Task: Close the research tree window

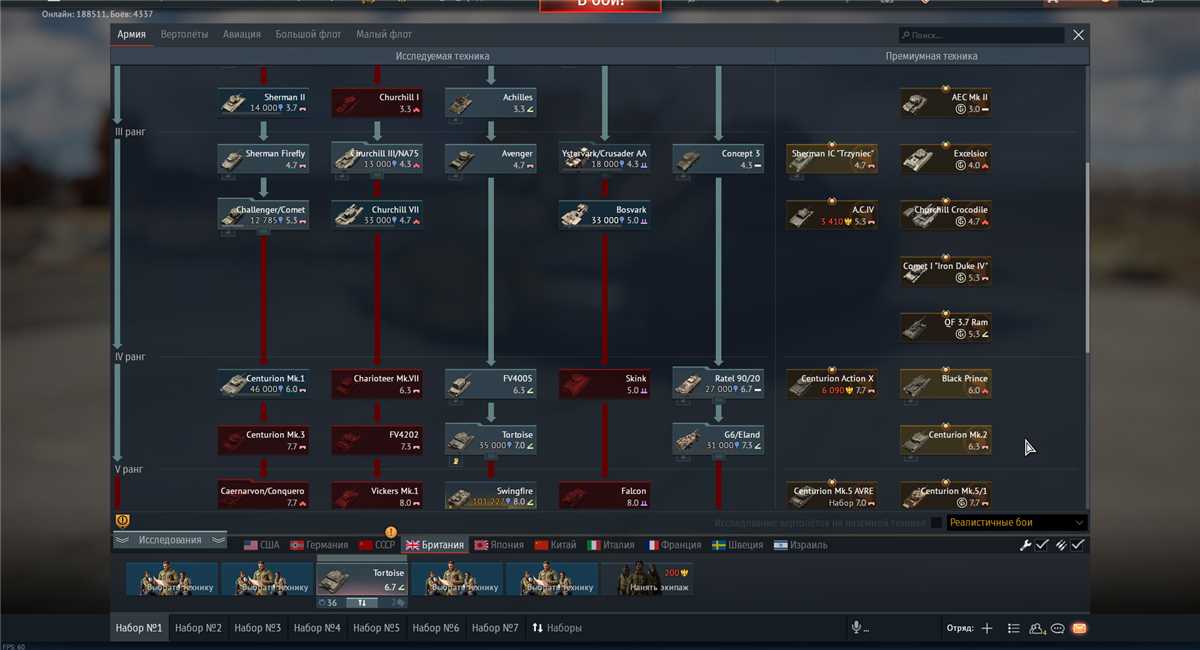Action: [1078, 35]
